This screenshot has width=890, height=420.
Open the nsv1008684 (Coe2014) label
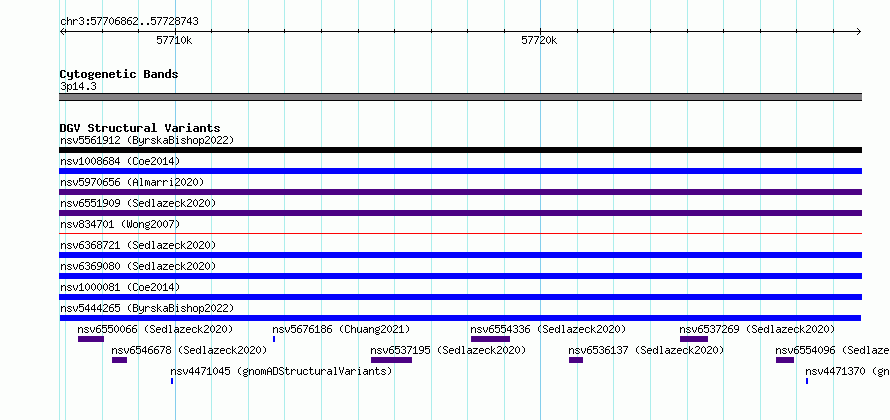click(x=120, y=161)
